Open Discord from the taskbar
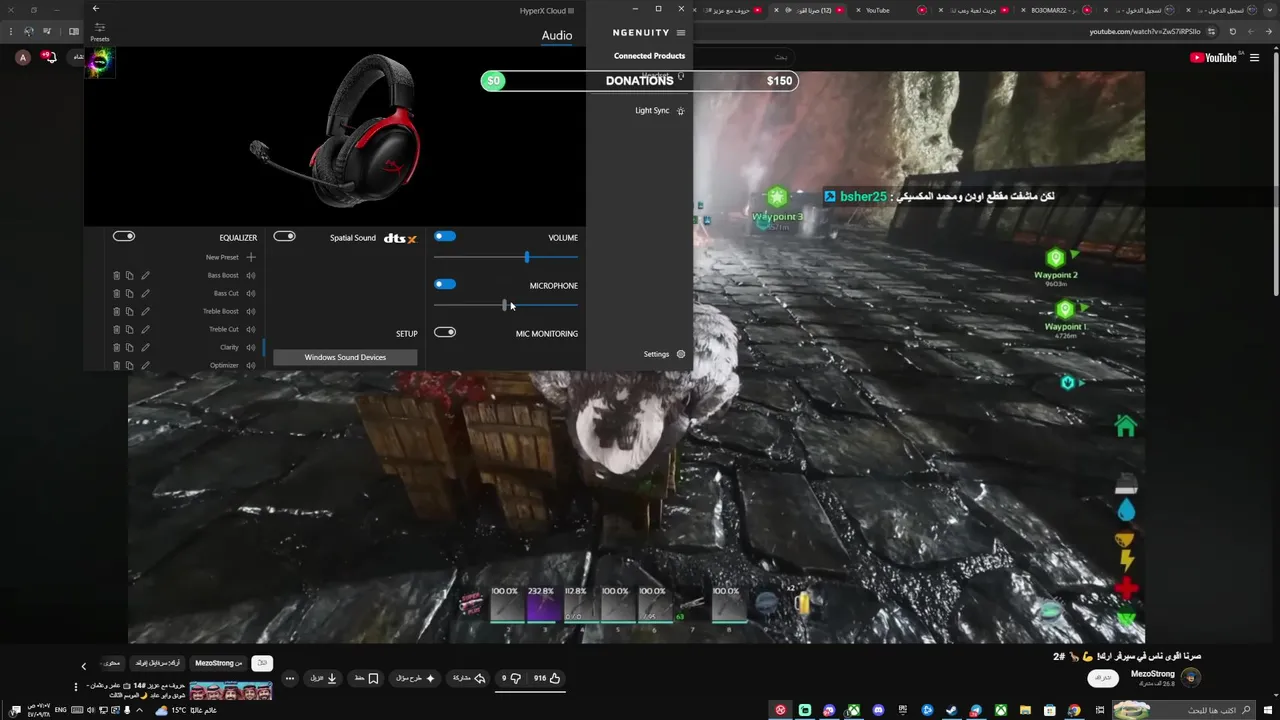 pyautogui.click(x=878, y=711)
